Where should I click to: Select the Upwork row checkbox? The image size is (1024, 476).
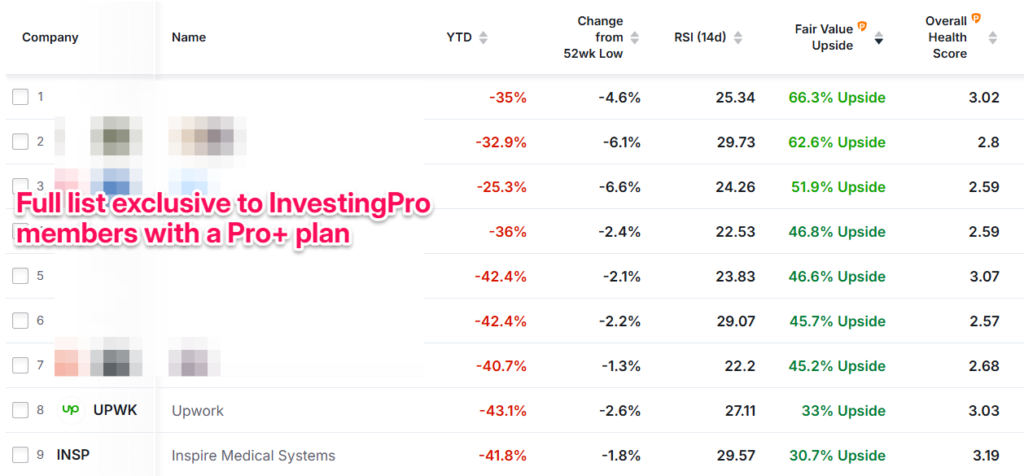tap(20, 410)
